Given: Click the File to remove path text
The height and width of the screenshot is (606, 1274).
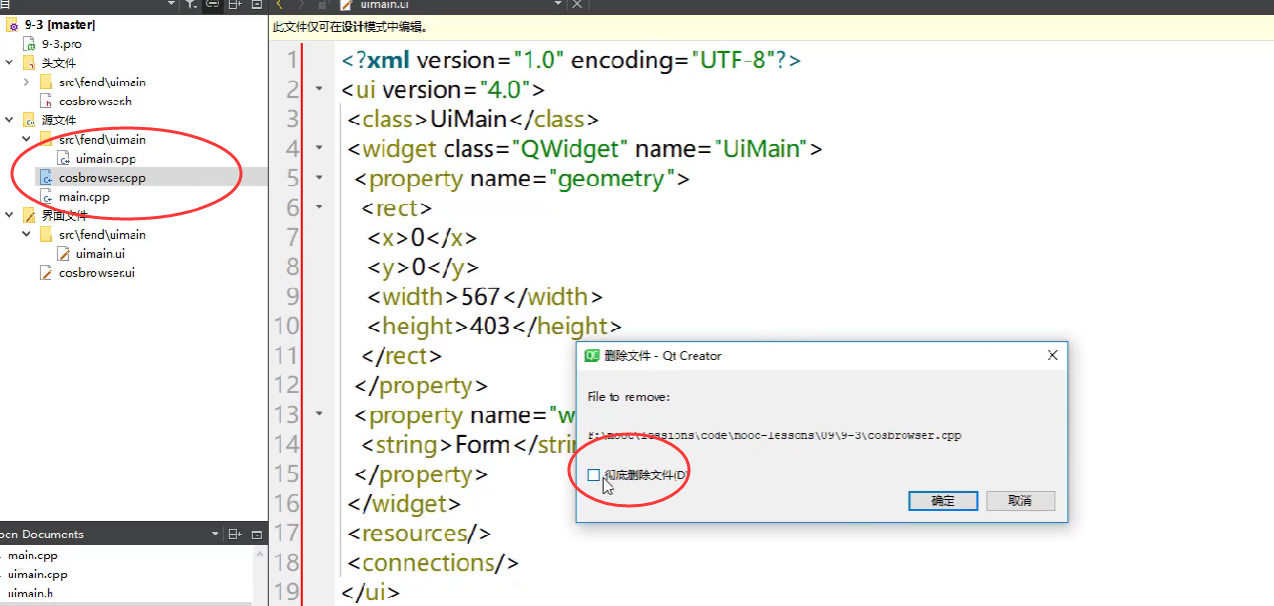Looking at the screenshot, I should tap(774, 435).
